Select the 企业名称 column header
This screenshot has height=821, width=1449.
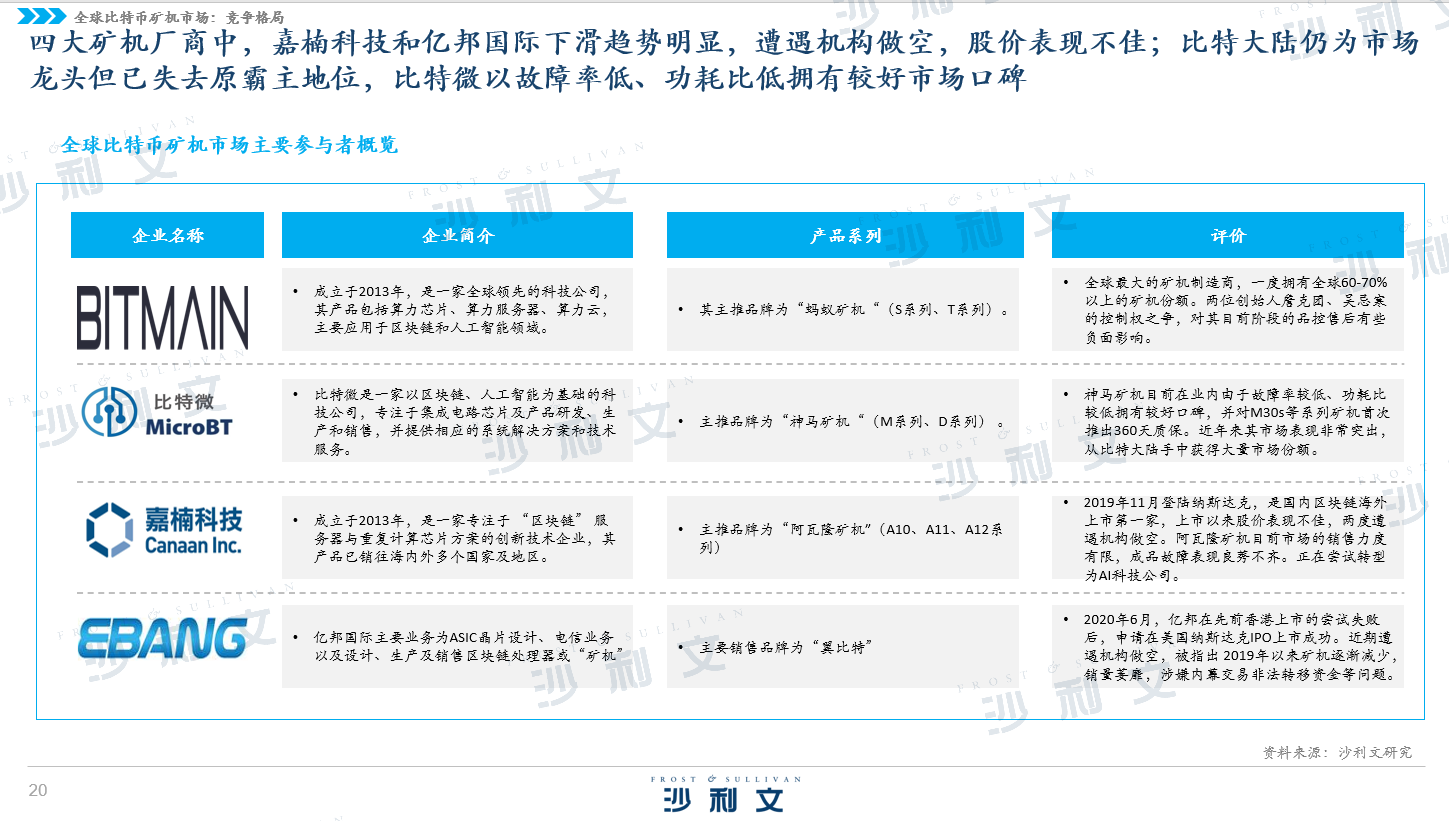pyautogui.click(x=167, y=235)
